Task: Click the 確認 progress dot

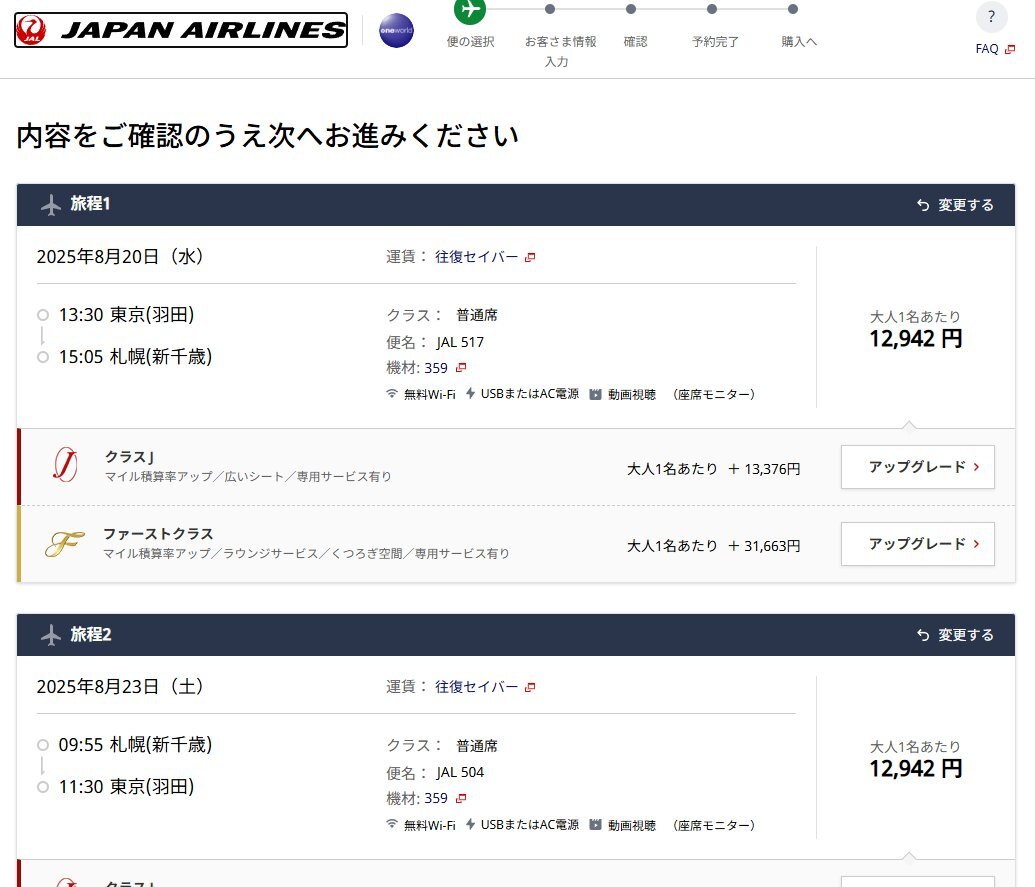Action: point(631,9)
